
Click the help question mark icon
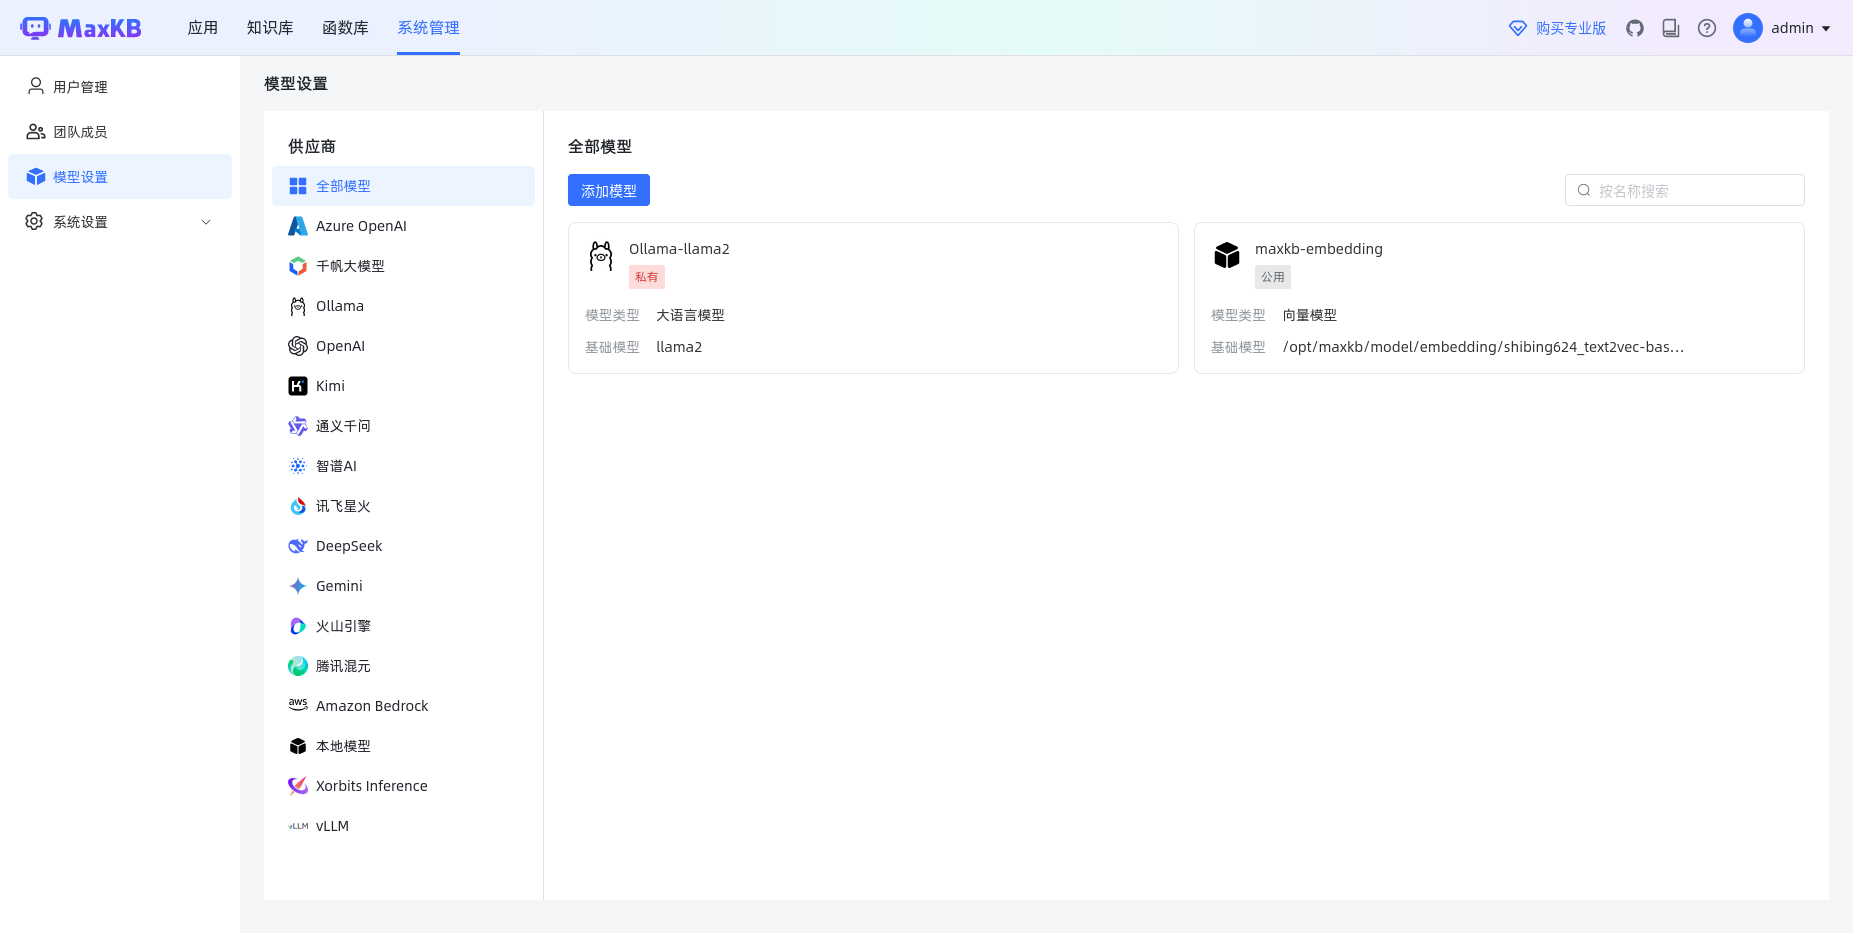(1707, 28)
